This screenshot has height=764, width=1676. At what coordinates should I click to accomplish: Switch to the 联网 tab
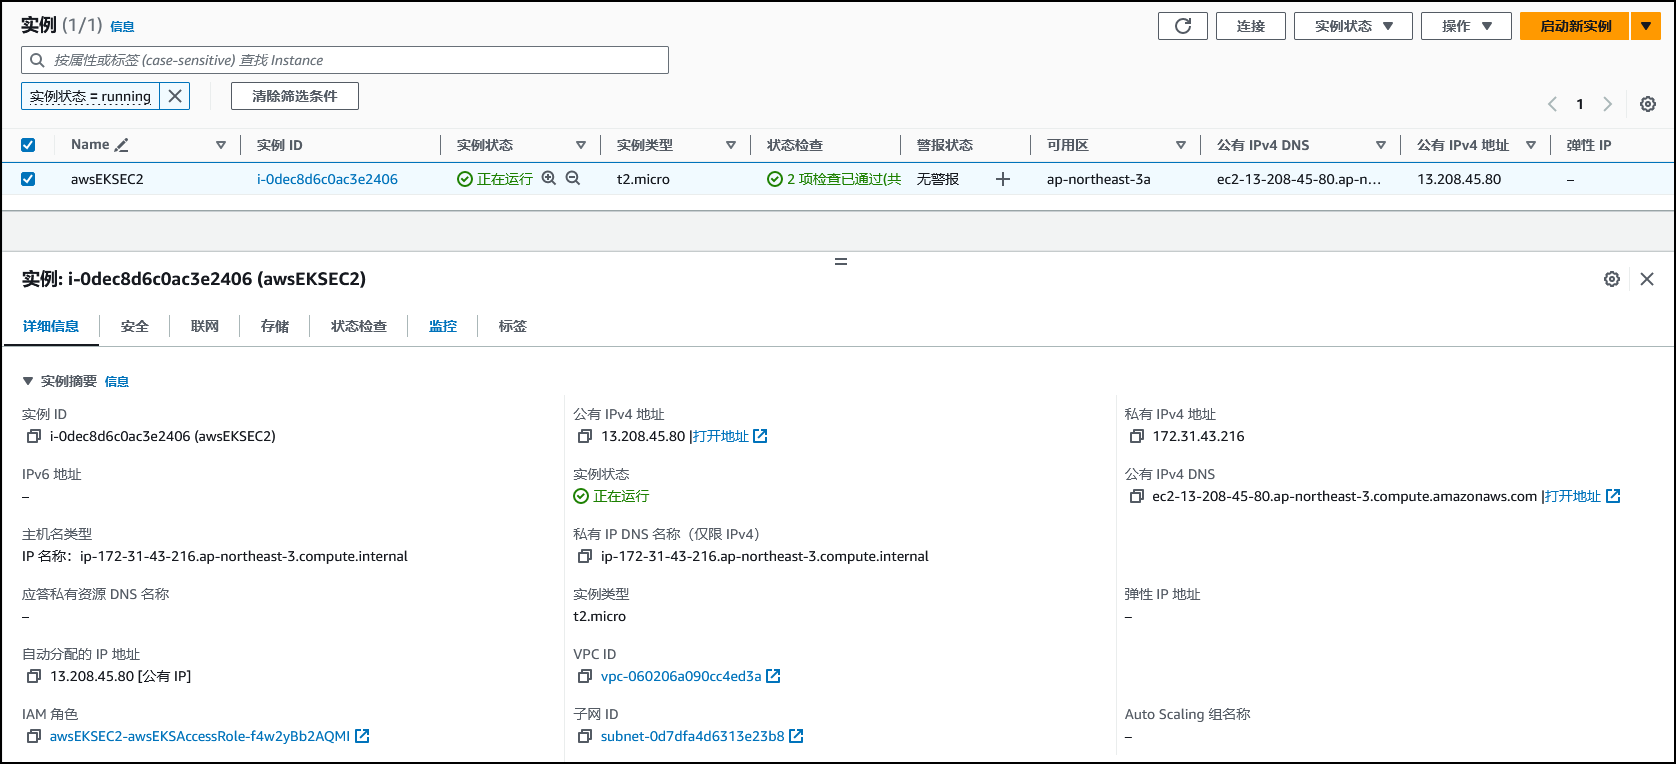tap(205, 326)
